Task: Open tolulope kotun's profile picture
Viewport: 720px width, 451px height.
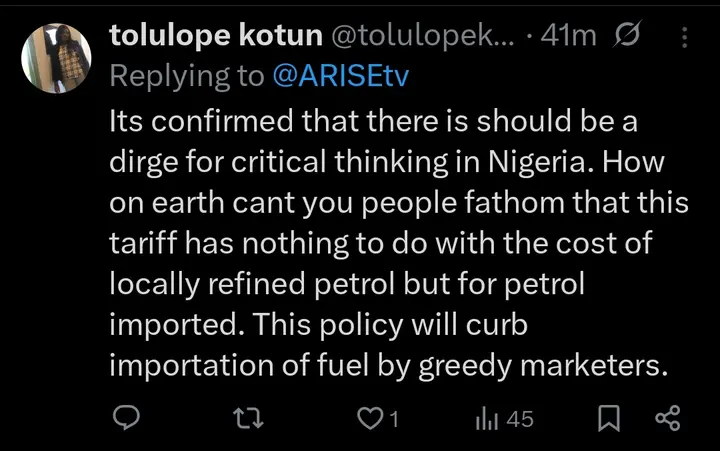Action: pyautogui.click(x=57, y=57)
